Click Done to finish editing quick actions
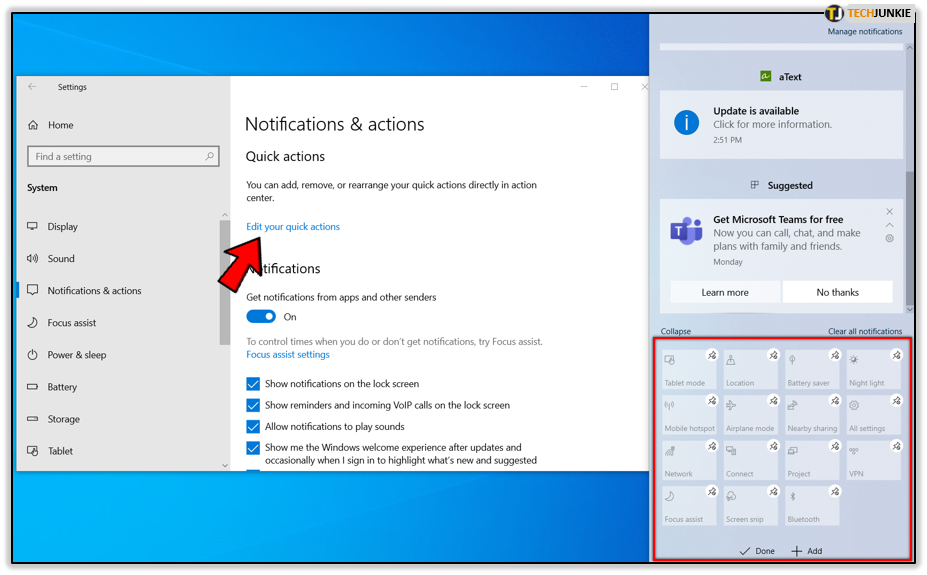927x575 pixels. pyautogui.click(x=757, y=551)
